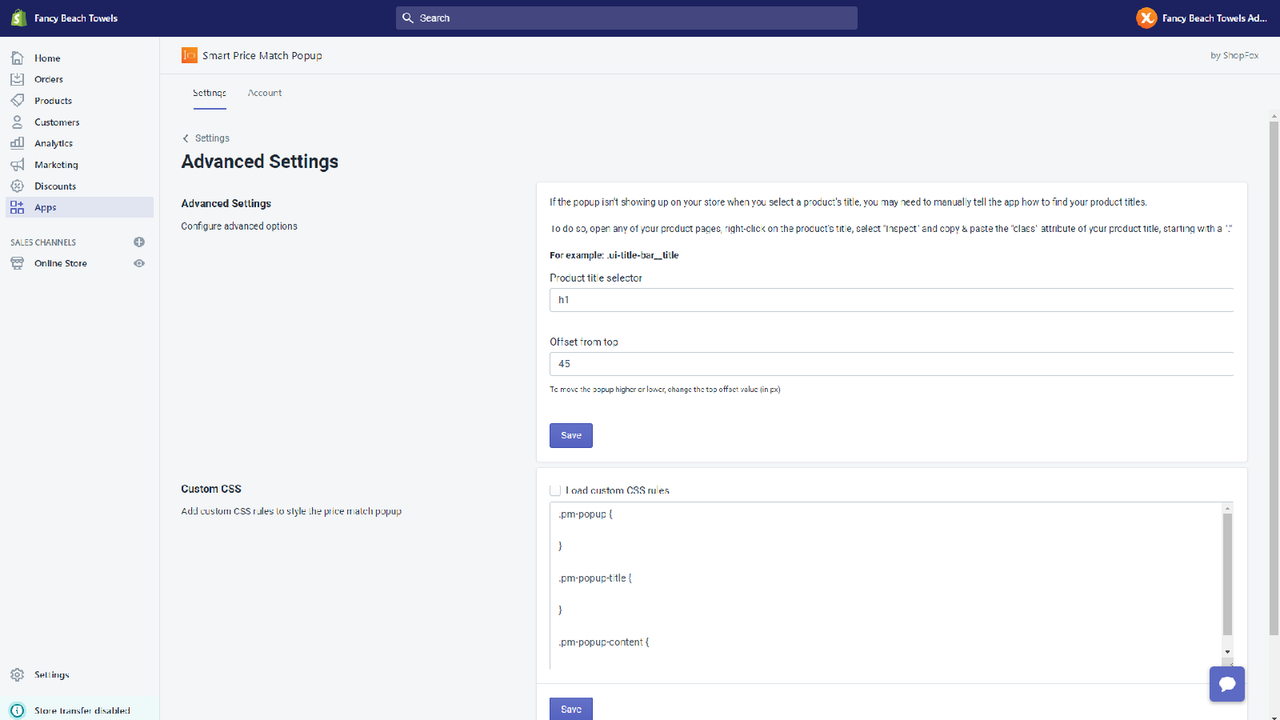Save the Advanced Settings changes

(570, 435)
